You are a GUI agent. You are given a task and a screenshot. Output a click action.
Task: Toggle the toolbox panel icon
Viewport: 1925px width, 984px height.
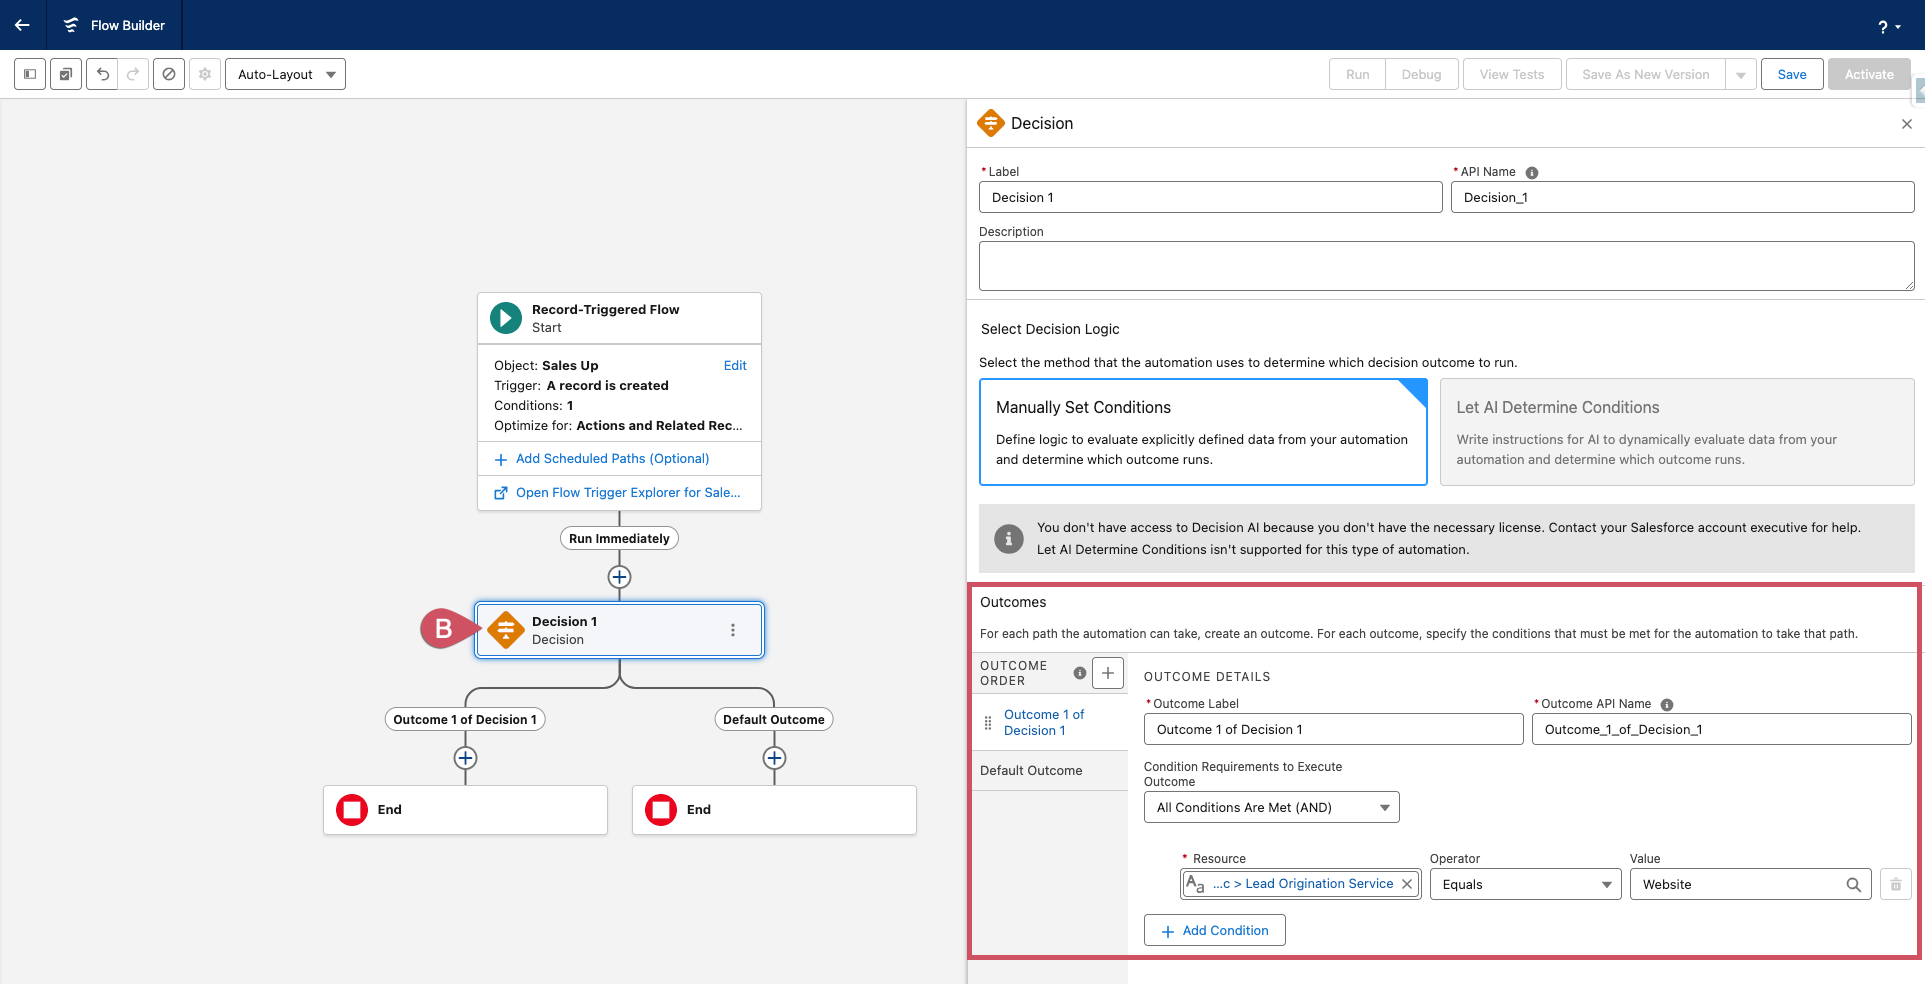click(x=30, y=74)
